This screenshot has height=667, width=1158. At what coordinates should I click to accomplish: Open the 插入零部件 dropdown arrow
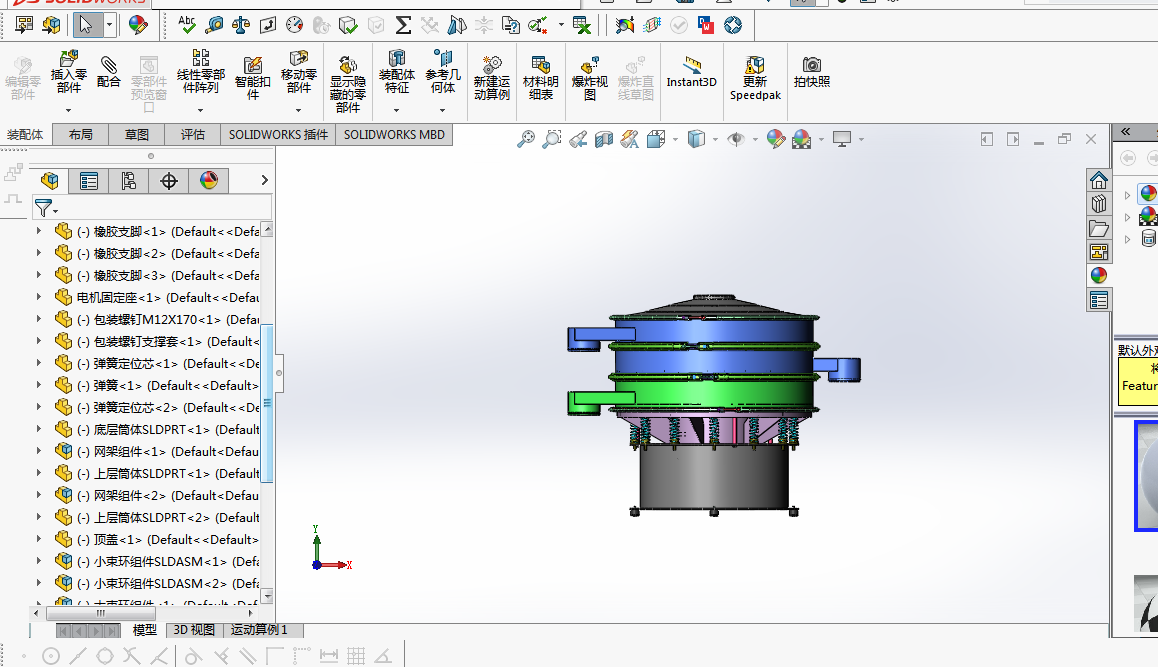click(x=69, y=110)
